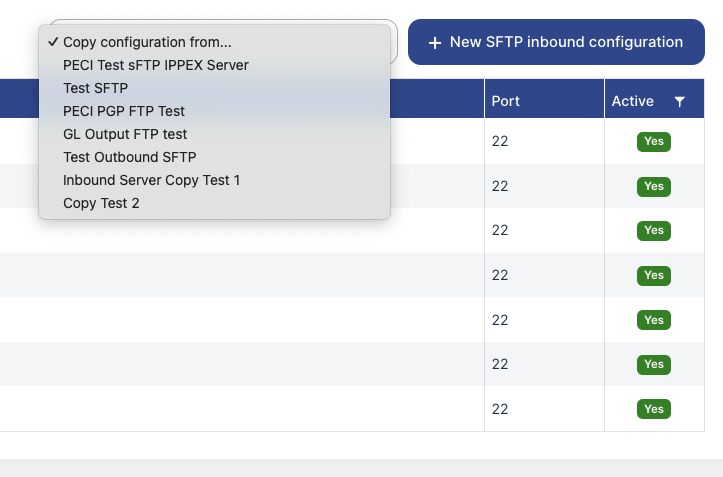Screen dimensions: 723x477
Task: Select 'Test Outbound SFTP' in list
Action: [129, 157]
